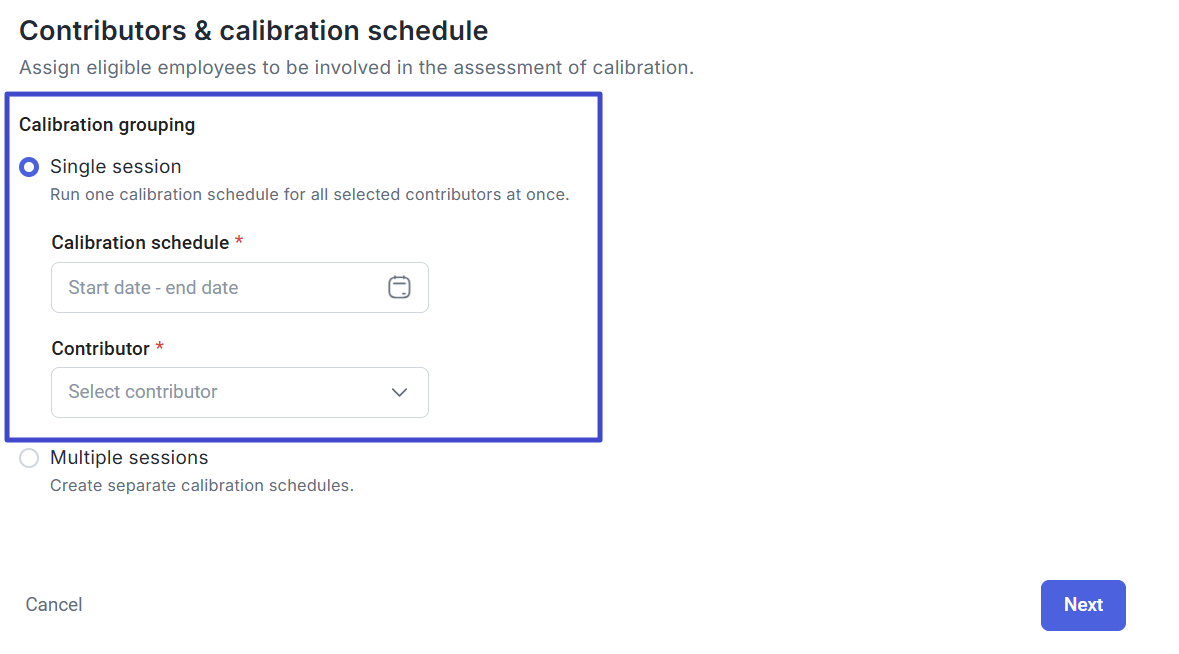Click the red asterisk beside Contributor

coord(159,348)
